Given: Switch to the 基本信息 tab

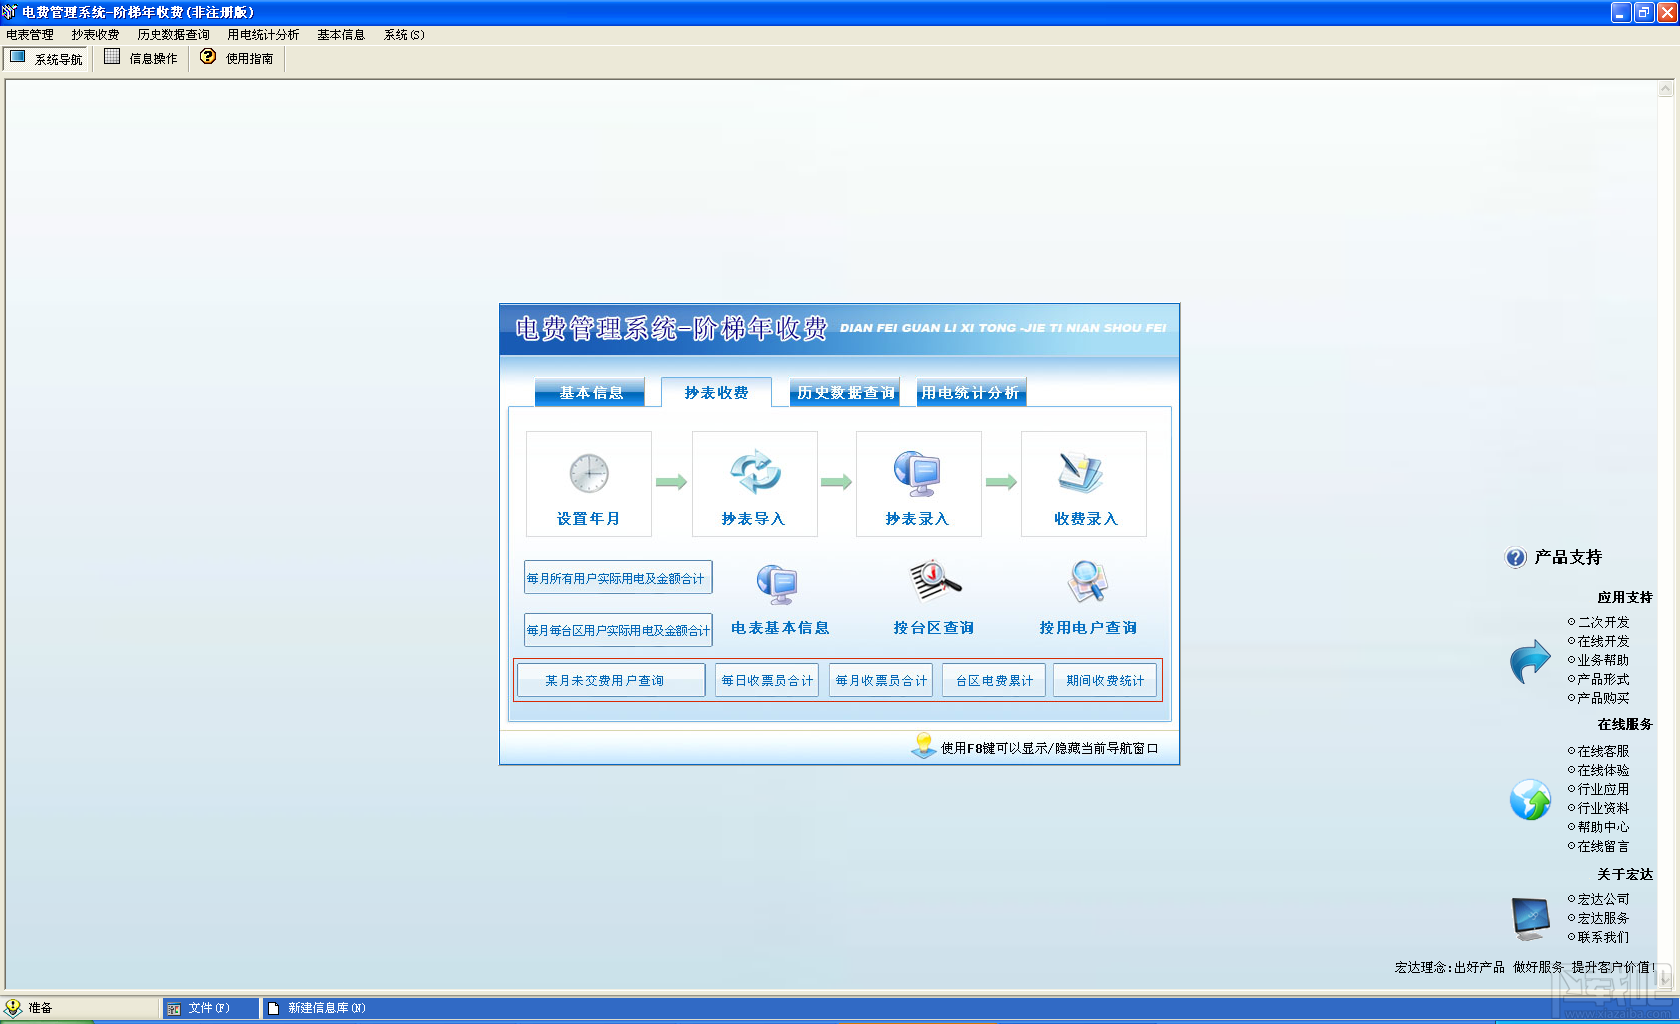Looking at the screenshot, I should [x=590, y=393].
